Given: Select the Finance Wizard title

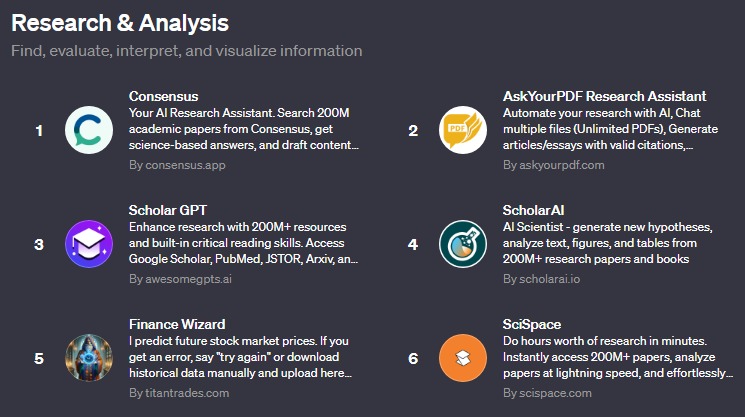Looking at the screenshot, I should [177, 324].
